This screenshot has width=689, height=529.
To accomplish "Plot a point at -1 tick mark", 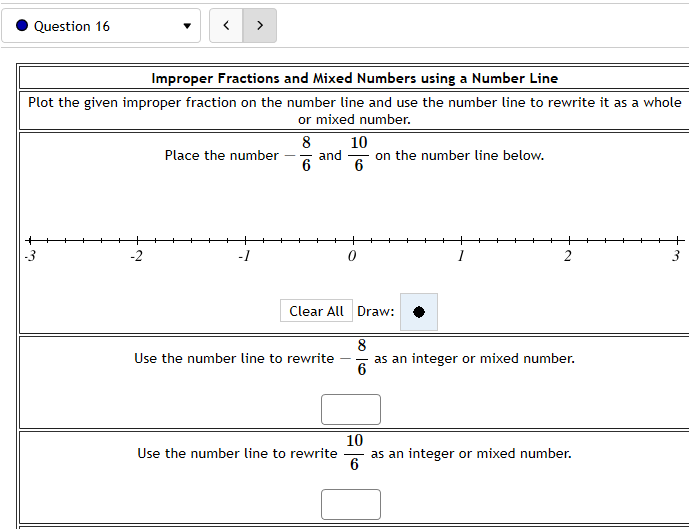I will tap(246, 241).
